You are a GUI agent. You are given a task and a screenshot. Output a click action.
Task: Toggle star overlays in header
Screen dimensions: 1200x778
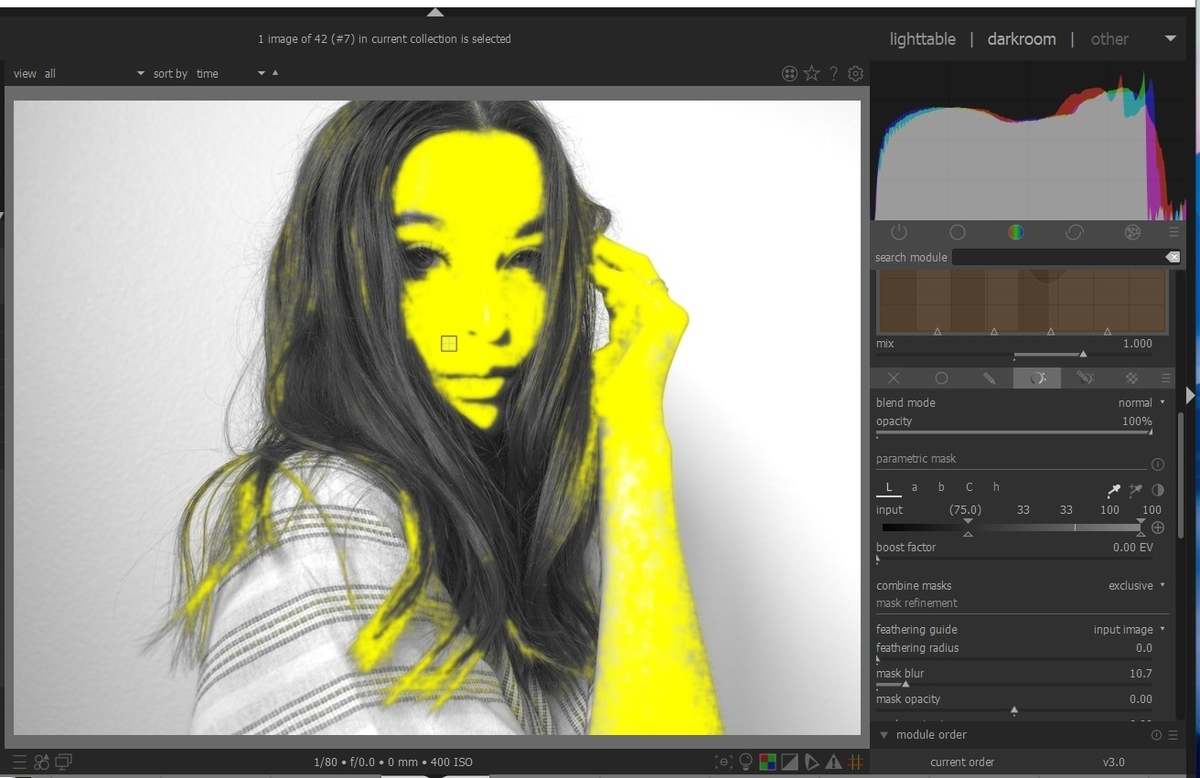click(x=812, y=73)
